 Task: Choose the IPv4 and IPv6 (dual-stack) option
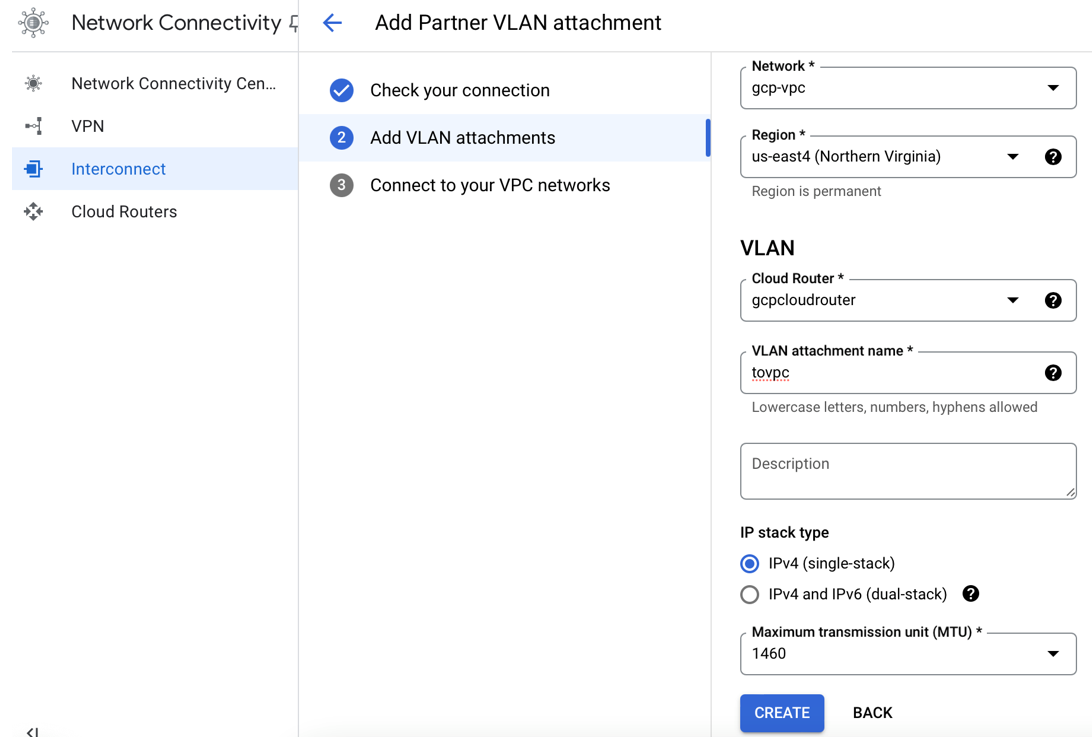[x=750, y=595]
